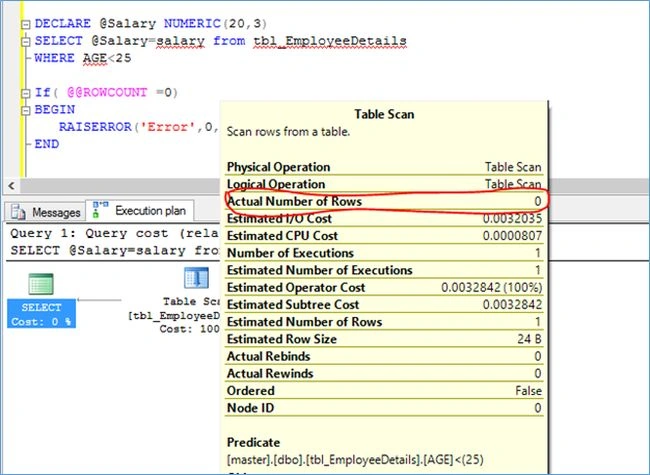The image size is (650, 475).
Task: Click the SELECT operator icon in plan
Action: click(41, 284)
